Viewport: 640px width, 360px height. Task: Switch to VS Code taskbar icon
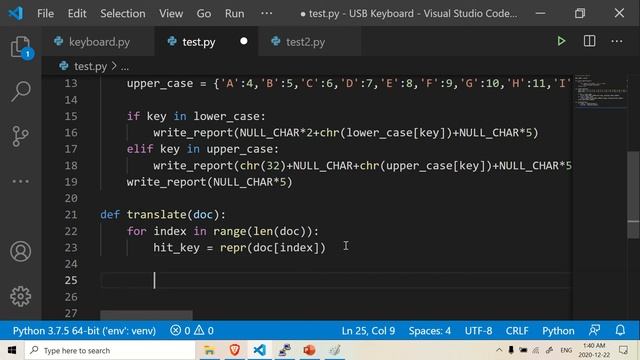pos(260,350)
